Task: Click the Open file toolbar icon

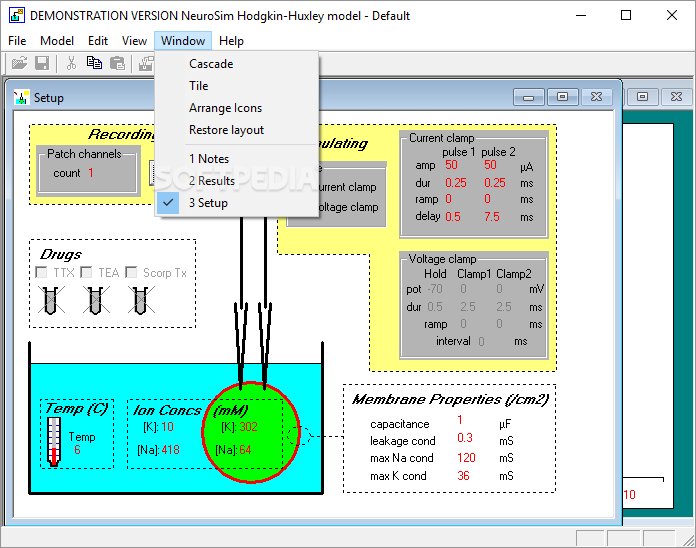Action: pos(19,63)
